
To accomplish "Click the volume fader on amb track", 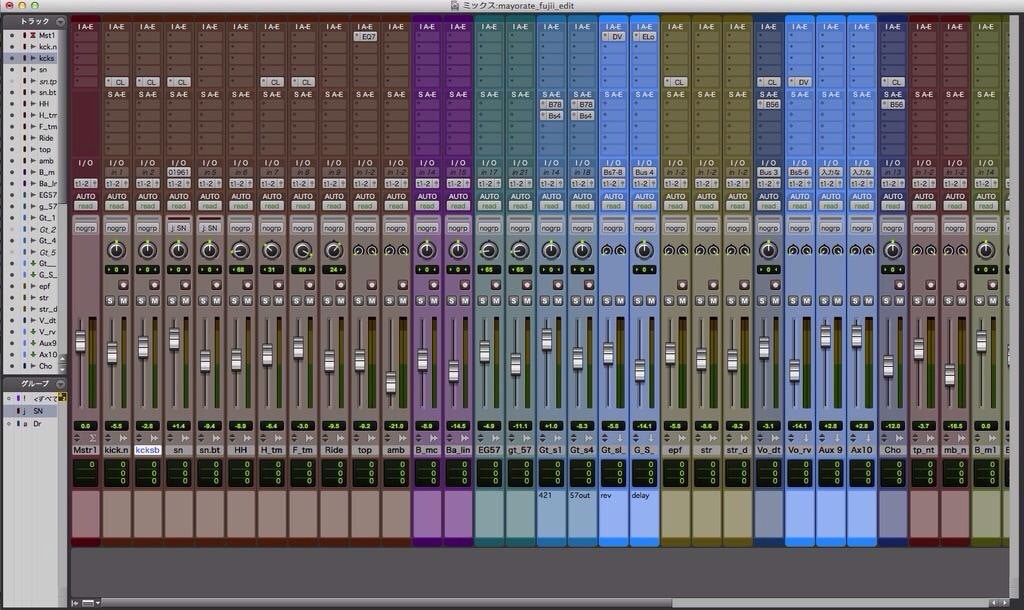I will [x=391, y=382].
